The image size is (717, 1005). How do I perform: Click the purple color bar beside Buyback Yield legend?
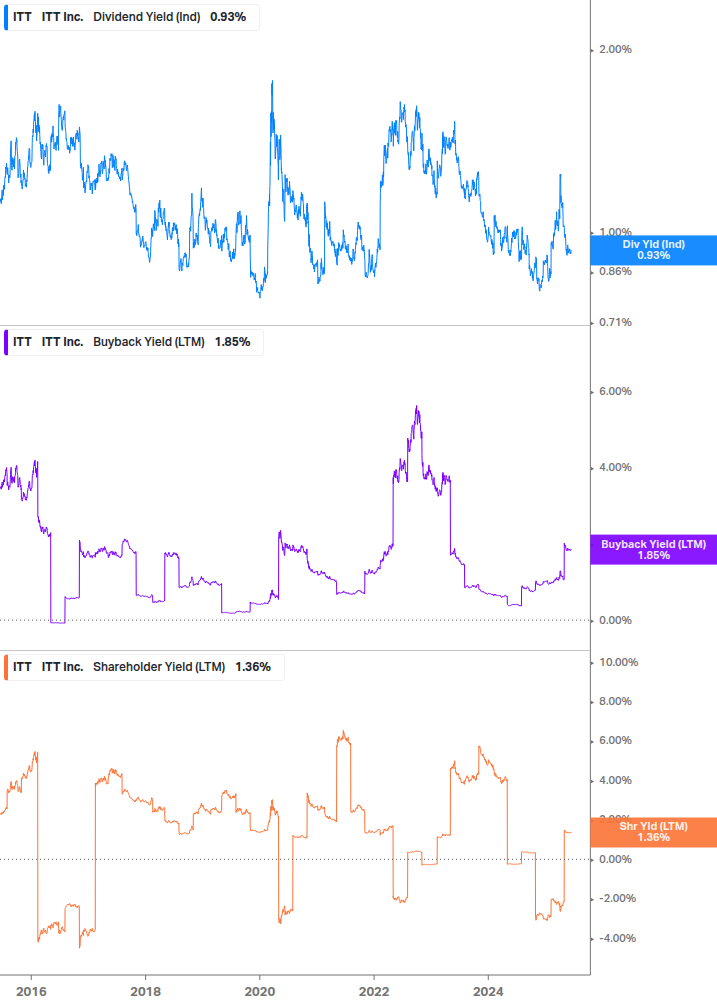pos(6,342)
